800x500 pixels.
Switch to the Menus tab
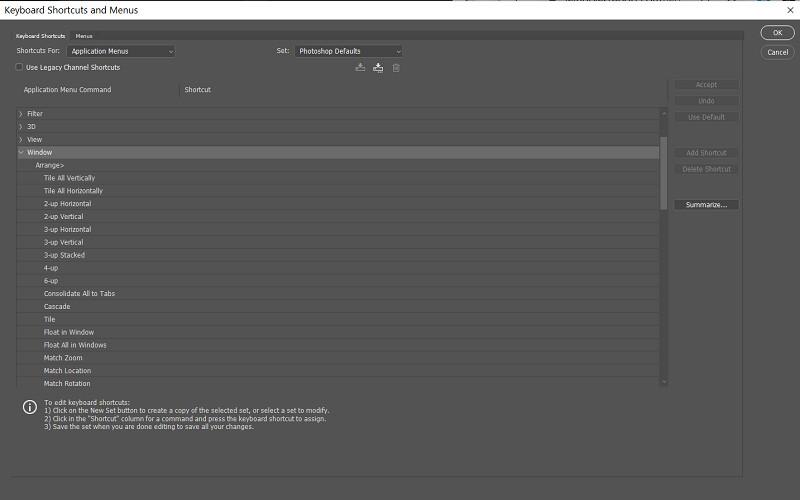pyautogui.click(x=84, y=36)
